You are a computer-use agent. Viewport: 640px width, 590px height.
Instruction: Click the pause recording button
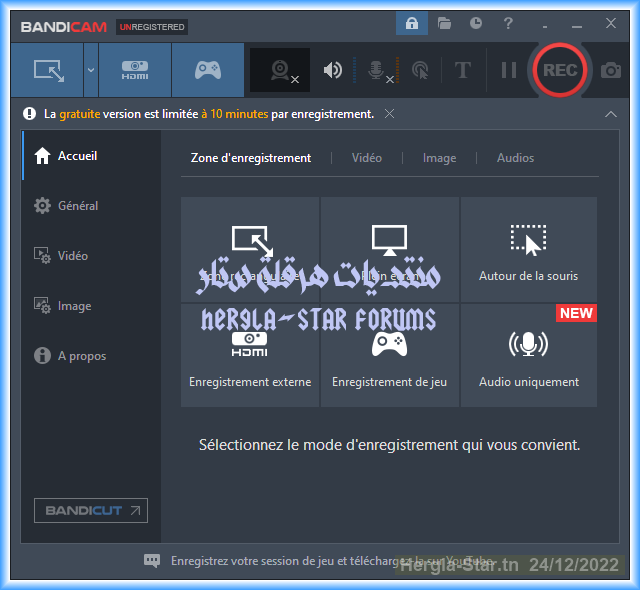tap(509, 70)
